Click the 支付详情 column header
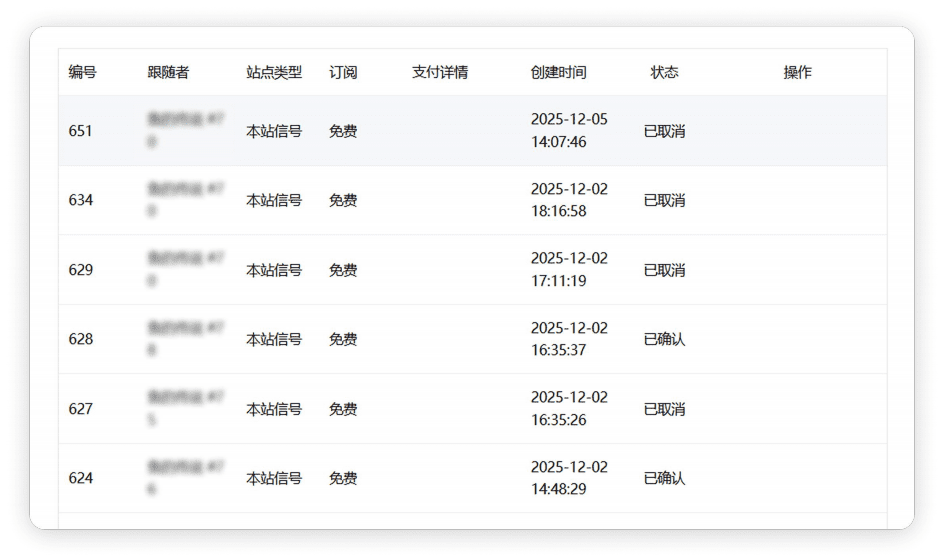The width and height of the screenshot is (948, 559). click(440, 72)
